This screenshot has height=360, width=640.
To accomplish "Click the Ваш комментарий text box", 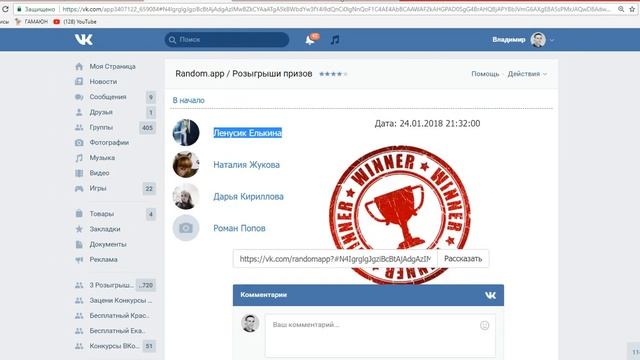I will 380,336.
